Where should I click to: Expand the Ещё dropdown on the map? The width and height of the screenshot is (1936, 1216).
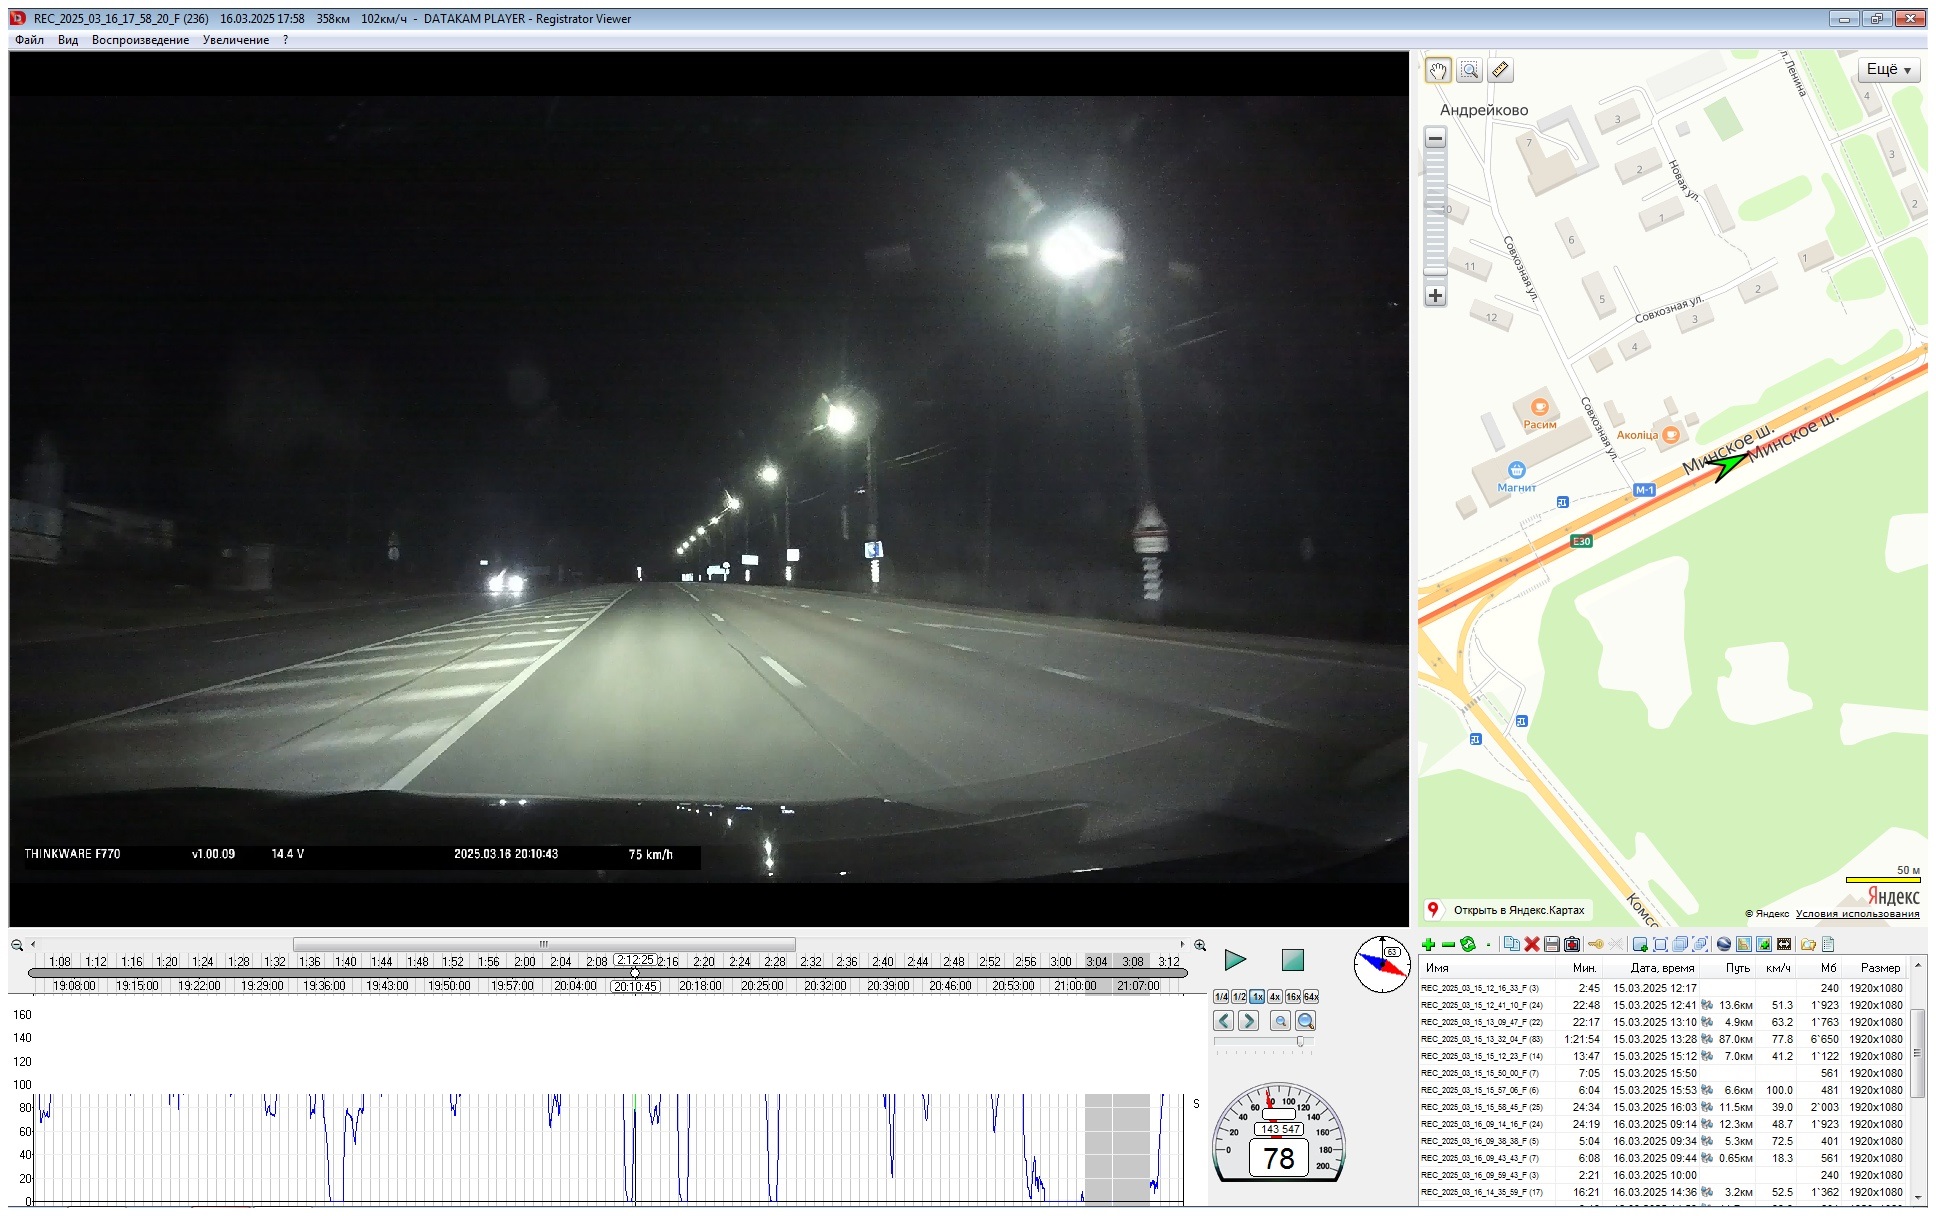point(1888,69)
